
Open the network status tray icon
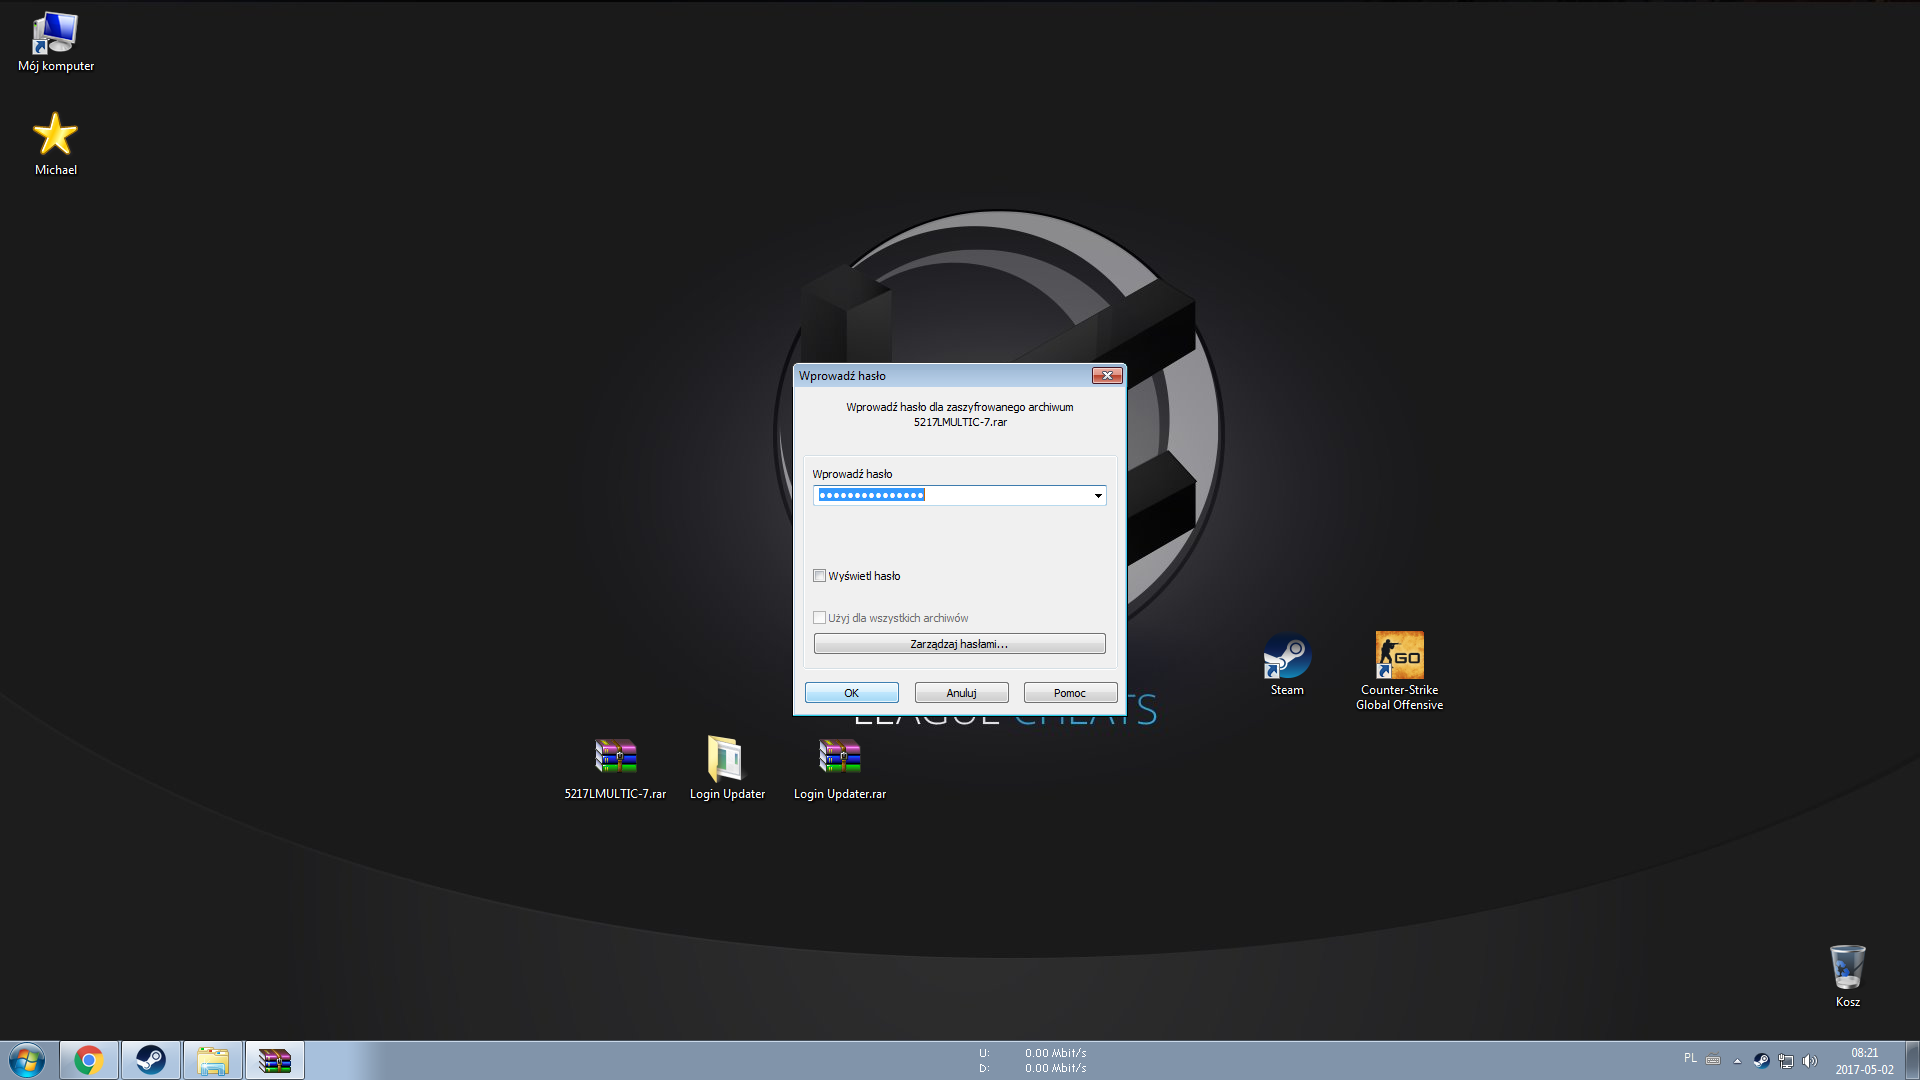point(1786,1061)
